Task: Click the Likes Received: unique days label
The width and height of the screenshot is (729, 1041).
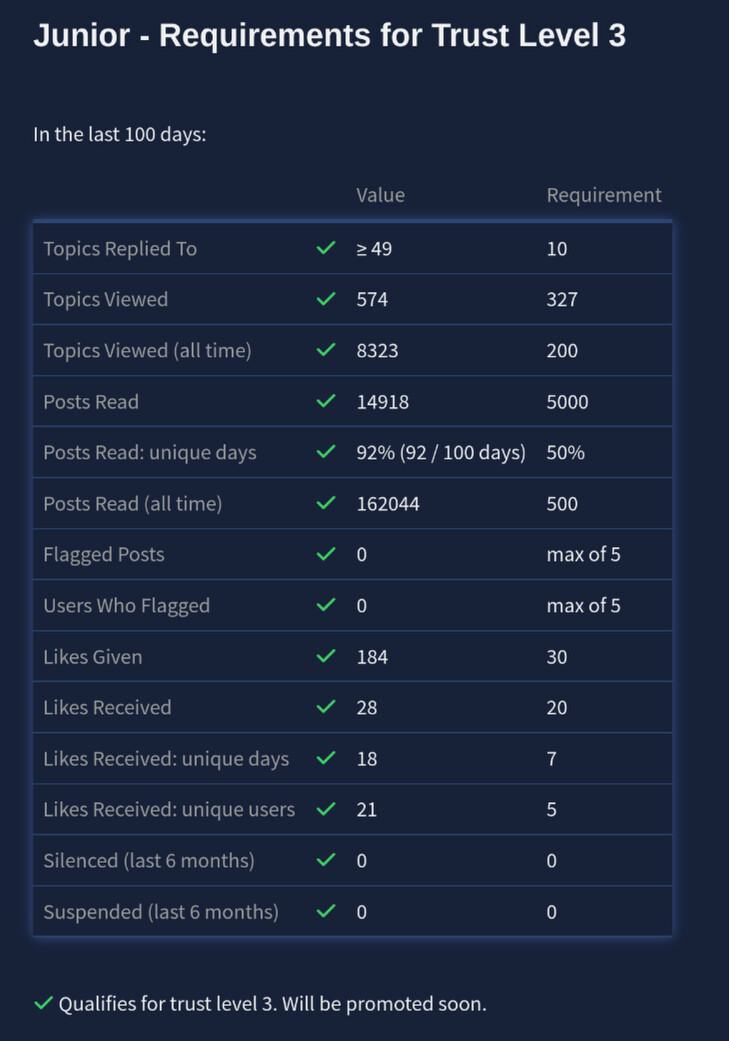Action: (166, 758)
